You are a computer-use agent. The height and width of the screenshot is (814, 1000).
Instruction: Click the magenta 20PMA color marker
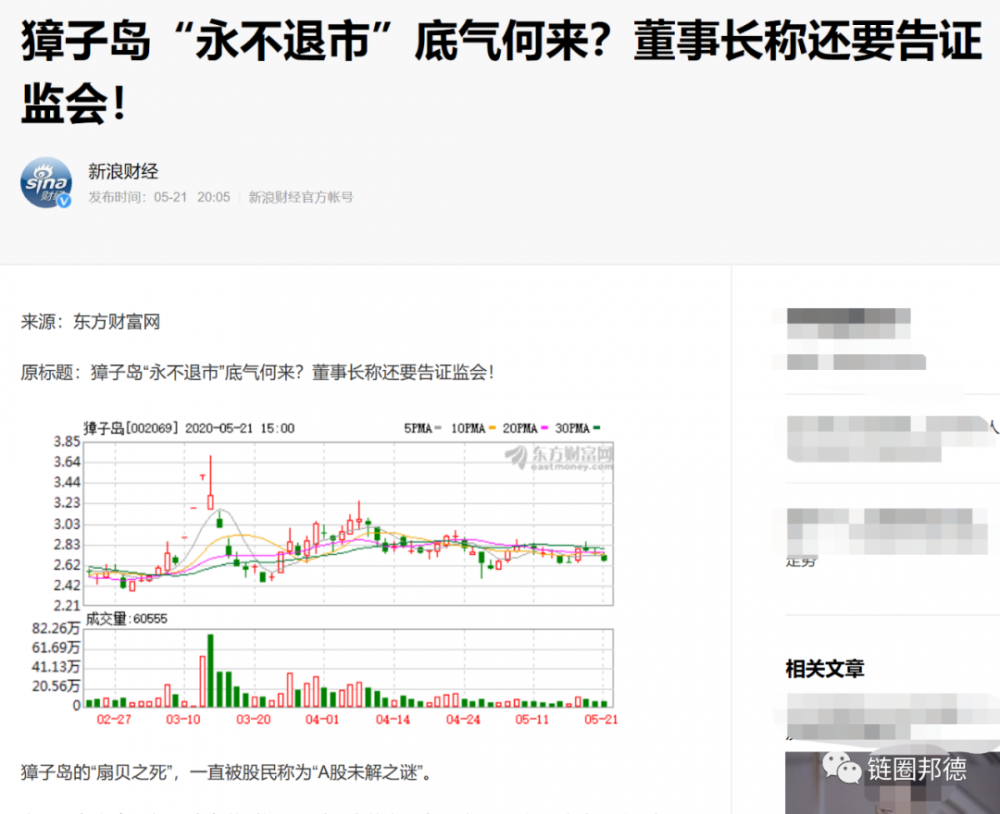pyautogui.click(x=544, y=428)
